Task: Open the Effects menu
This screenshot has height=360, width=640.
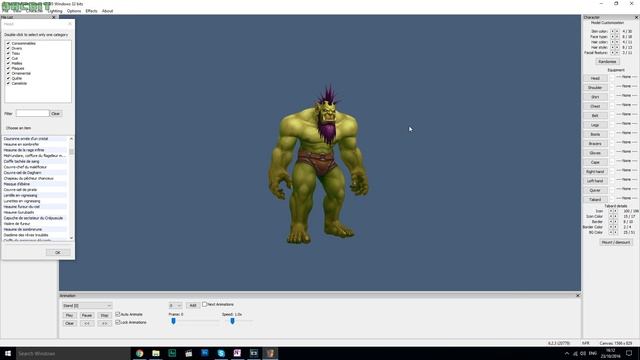Action: pyautogui.click(x=91, y=11)
